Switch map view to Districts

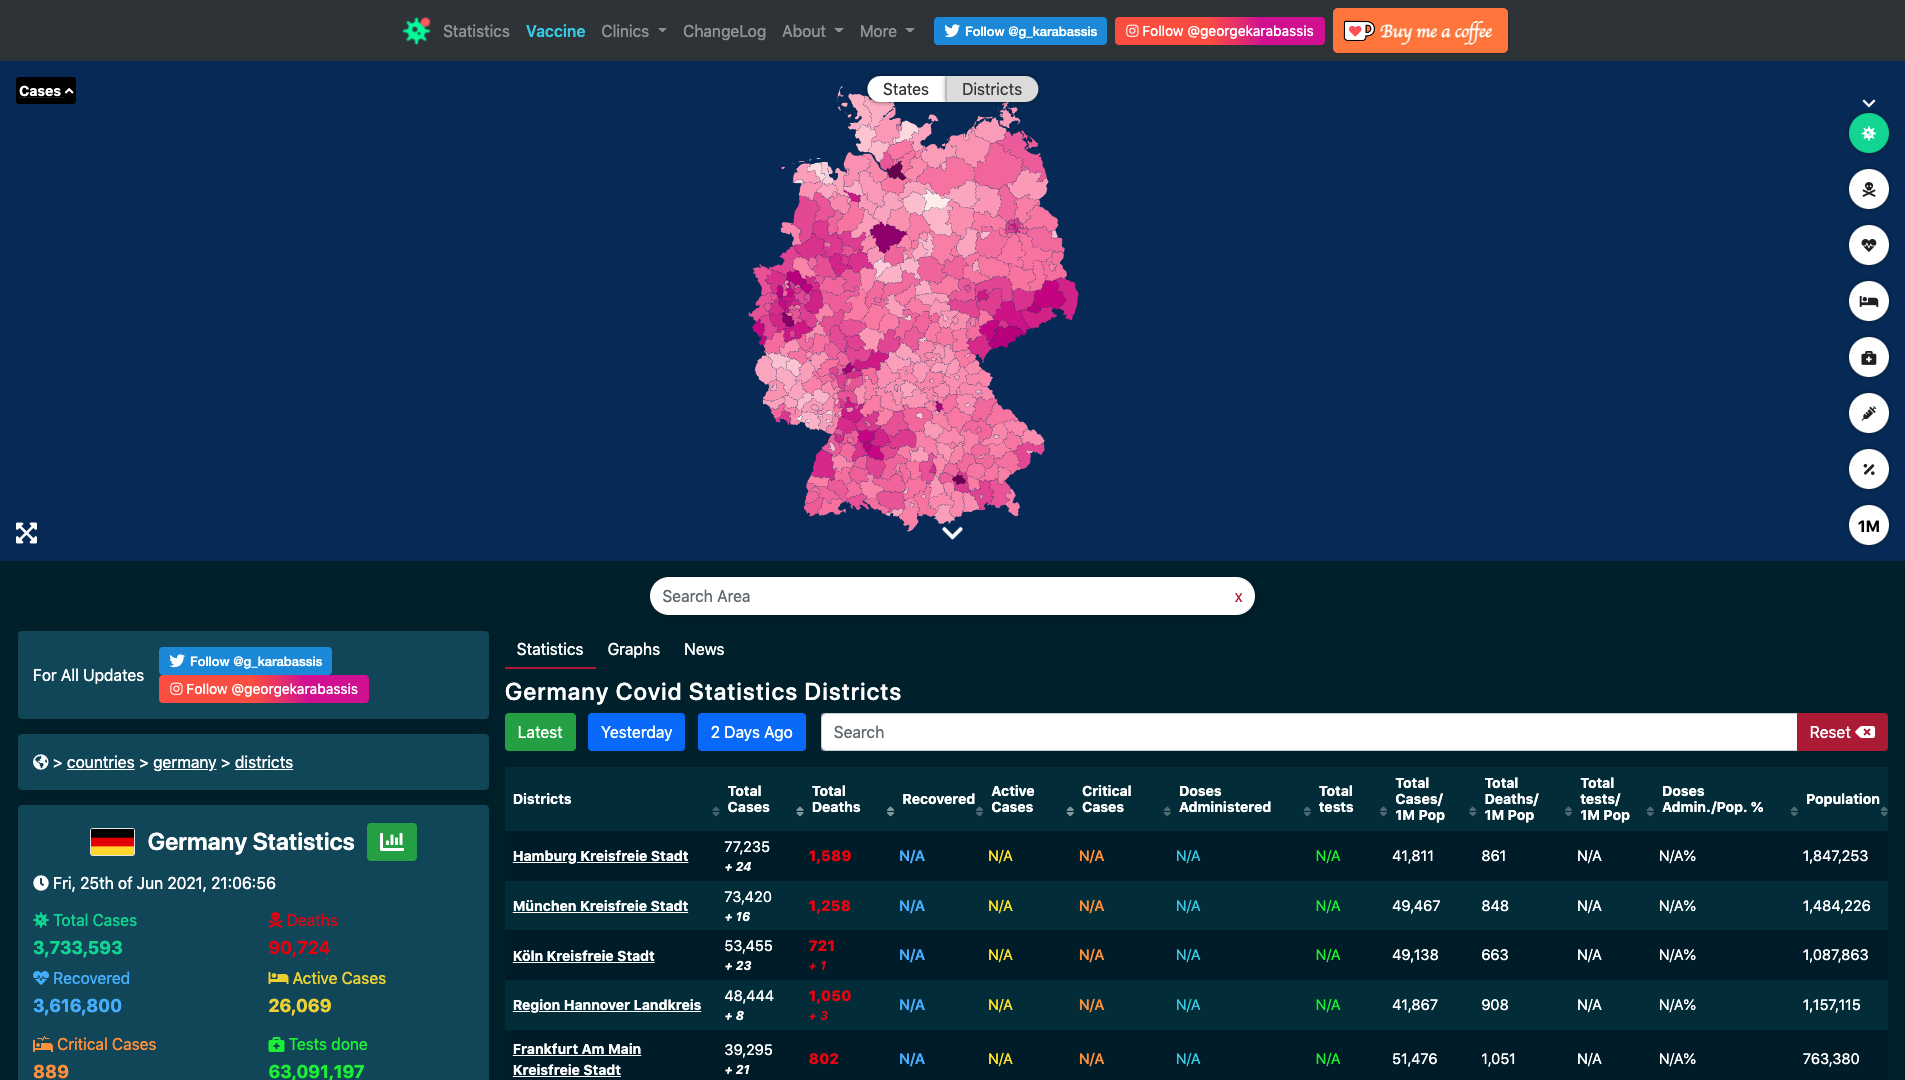991,89
